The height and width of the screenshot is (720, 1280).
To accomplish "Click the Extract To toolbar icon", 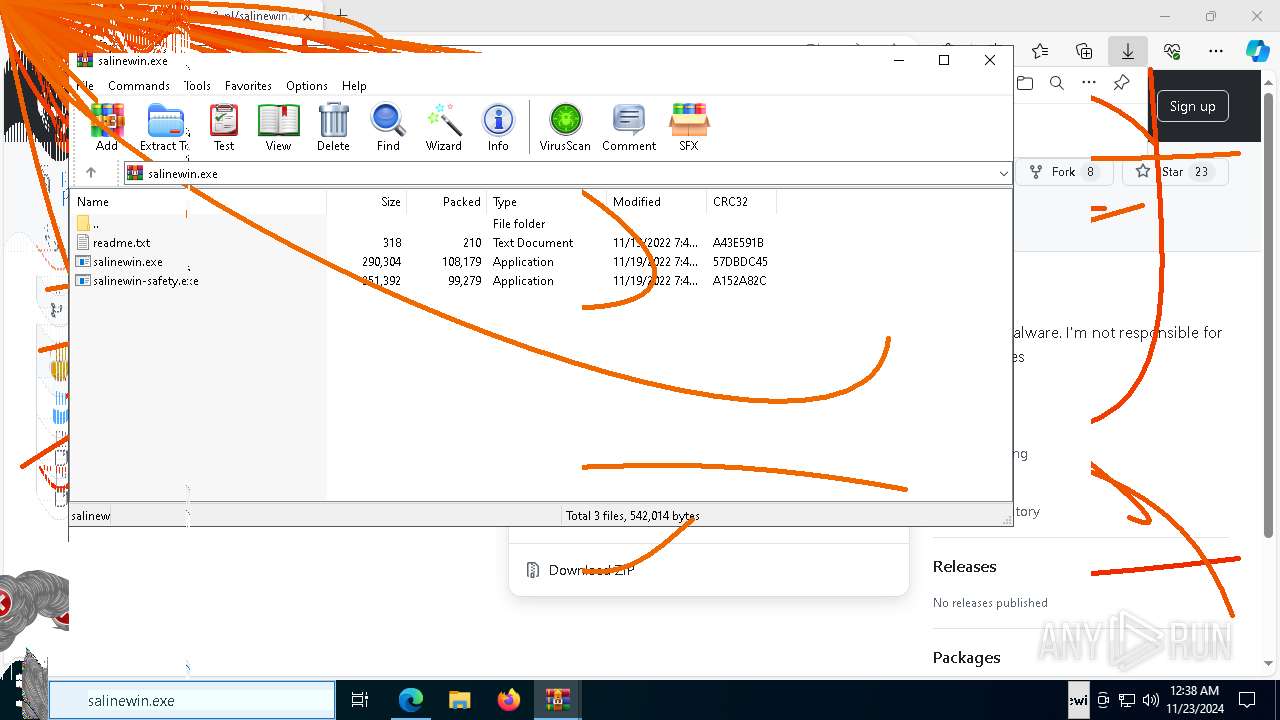I will coord(164,127).
